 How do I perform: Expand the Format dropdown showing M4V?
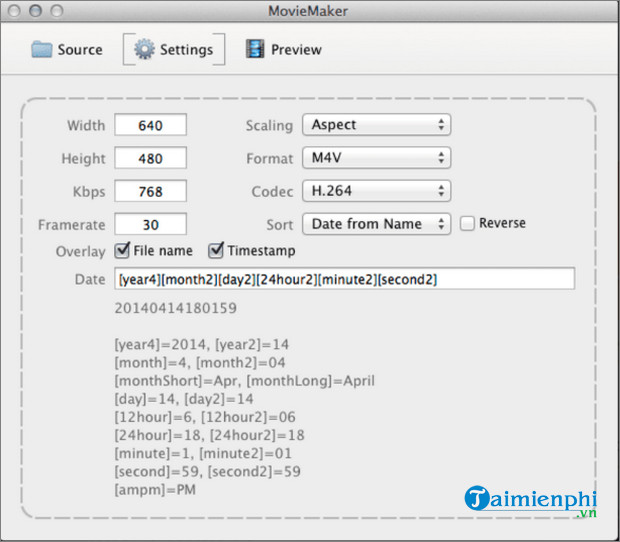click(x=376, y=158)
